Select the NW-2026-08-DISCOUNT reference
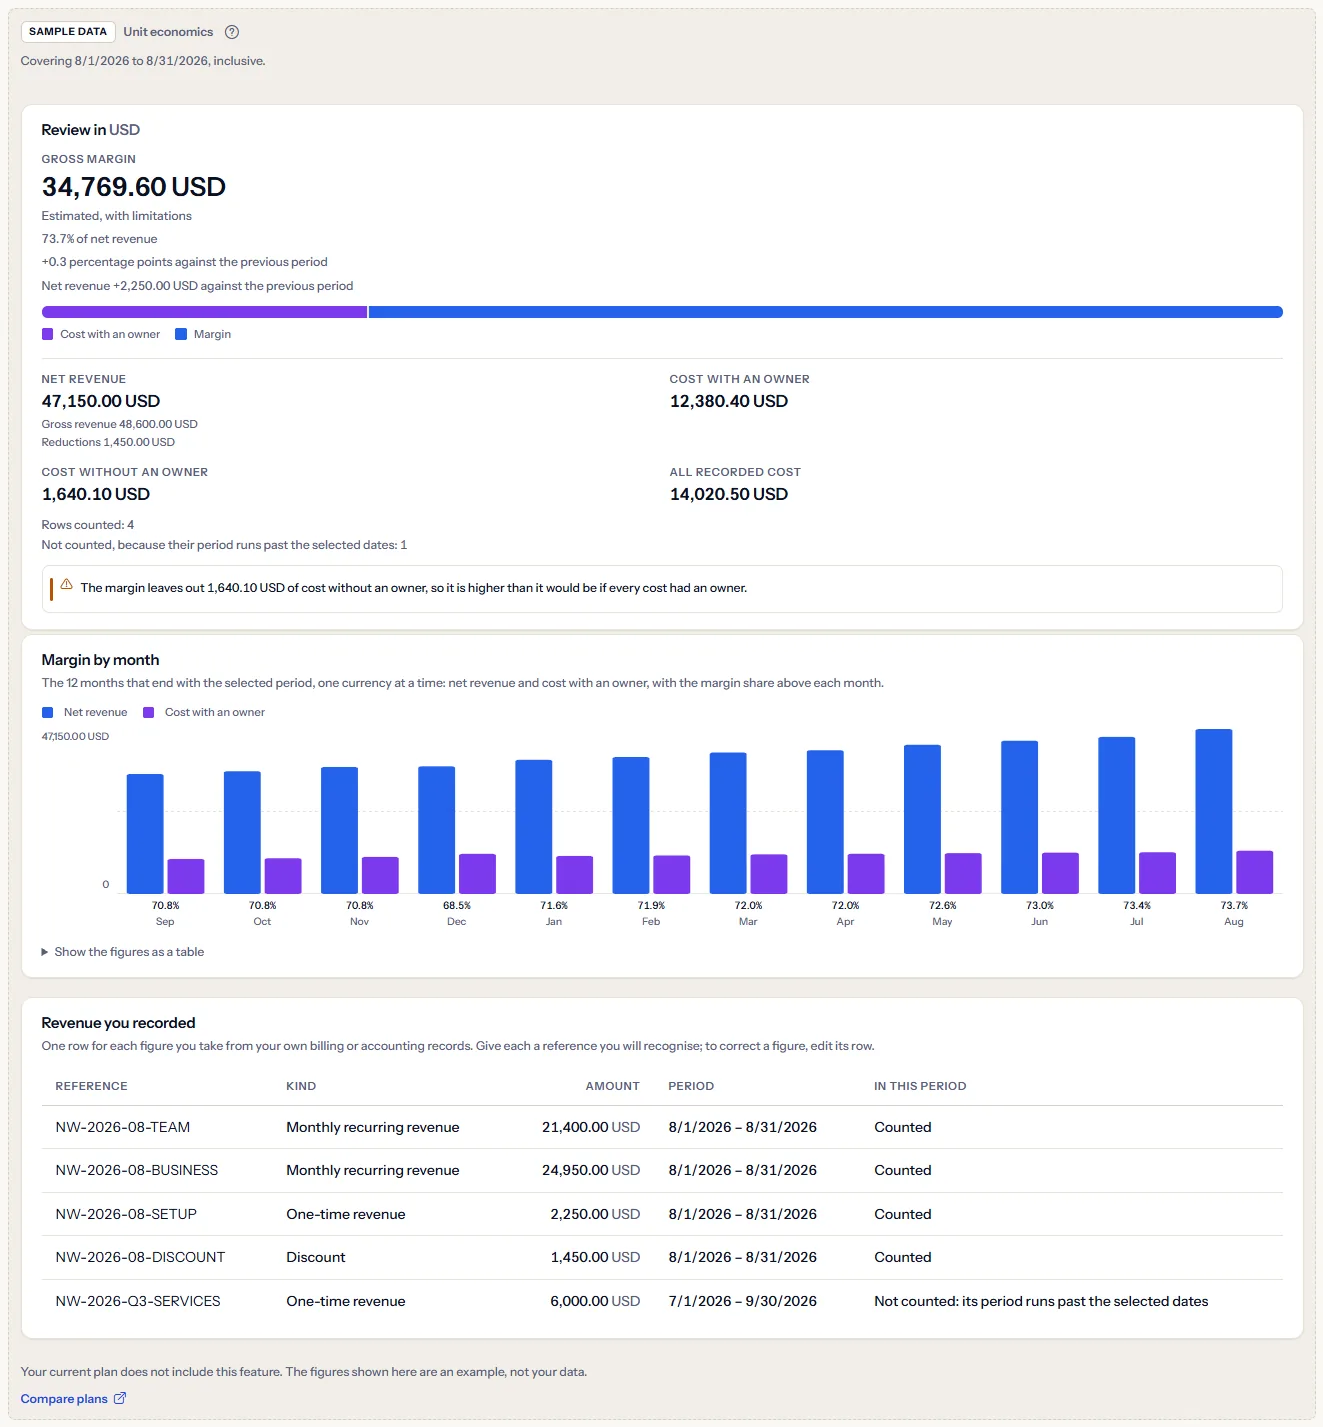Screen dimensions: 1323x1427 click(x=140, y=1257)
